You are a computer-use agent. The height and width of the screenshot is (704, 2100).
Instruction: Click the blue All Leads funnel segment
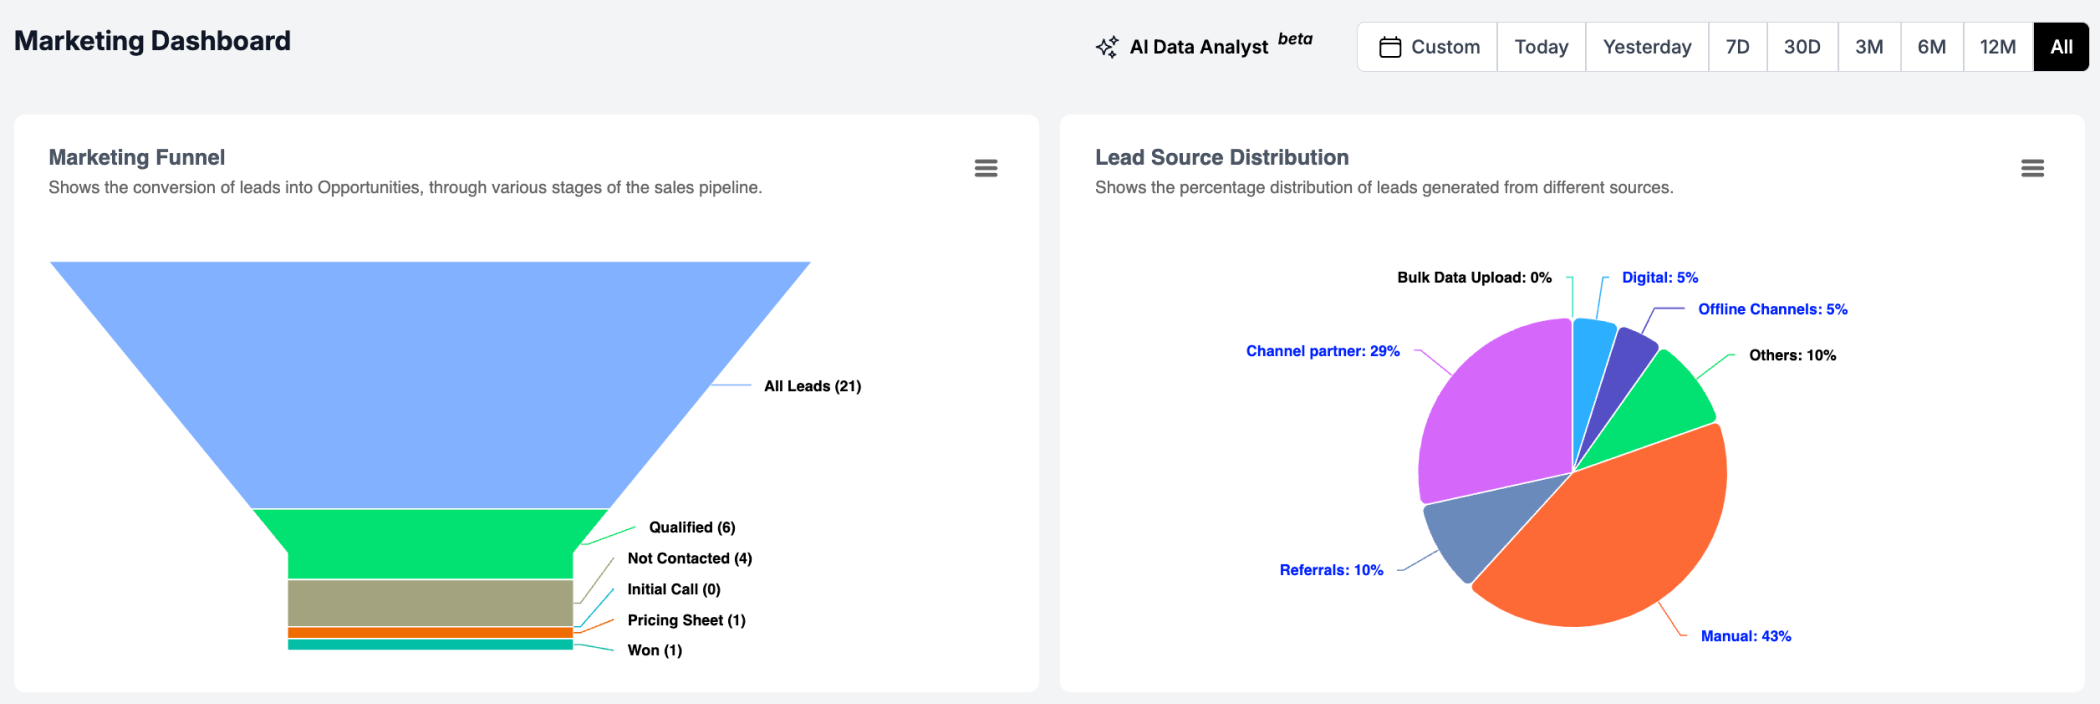pos(430,385)
